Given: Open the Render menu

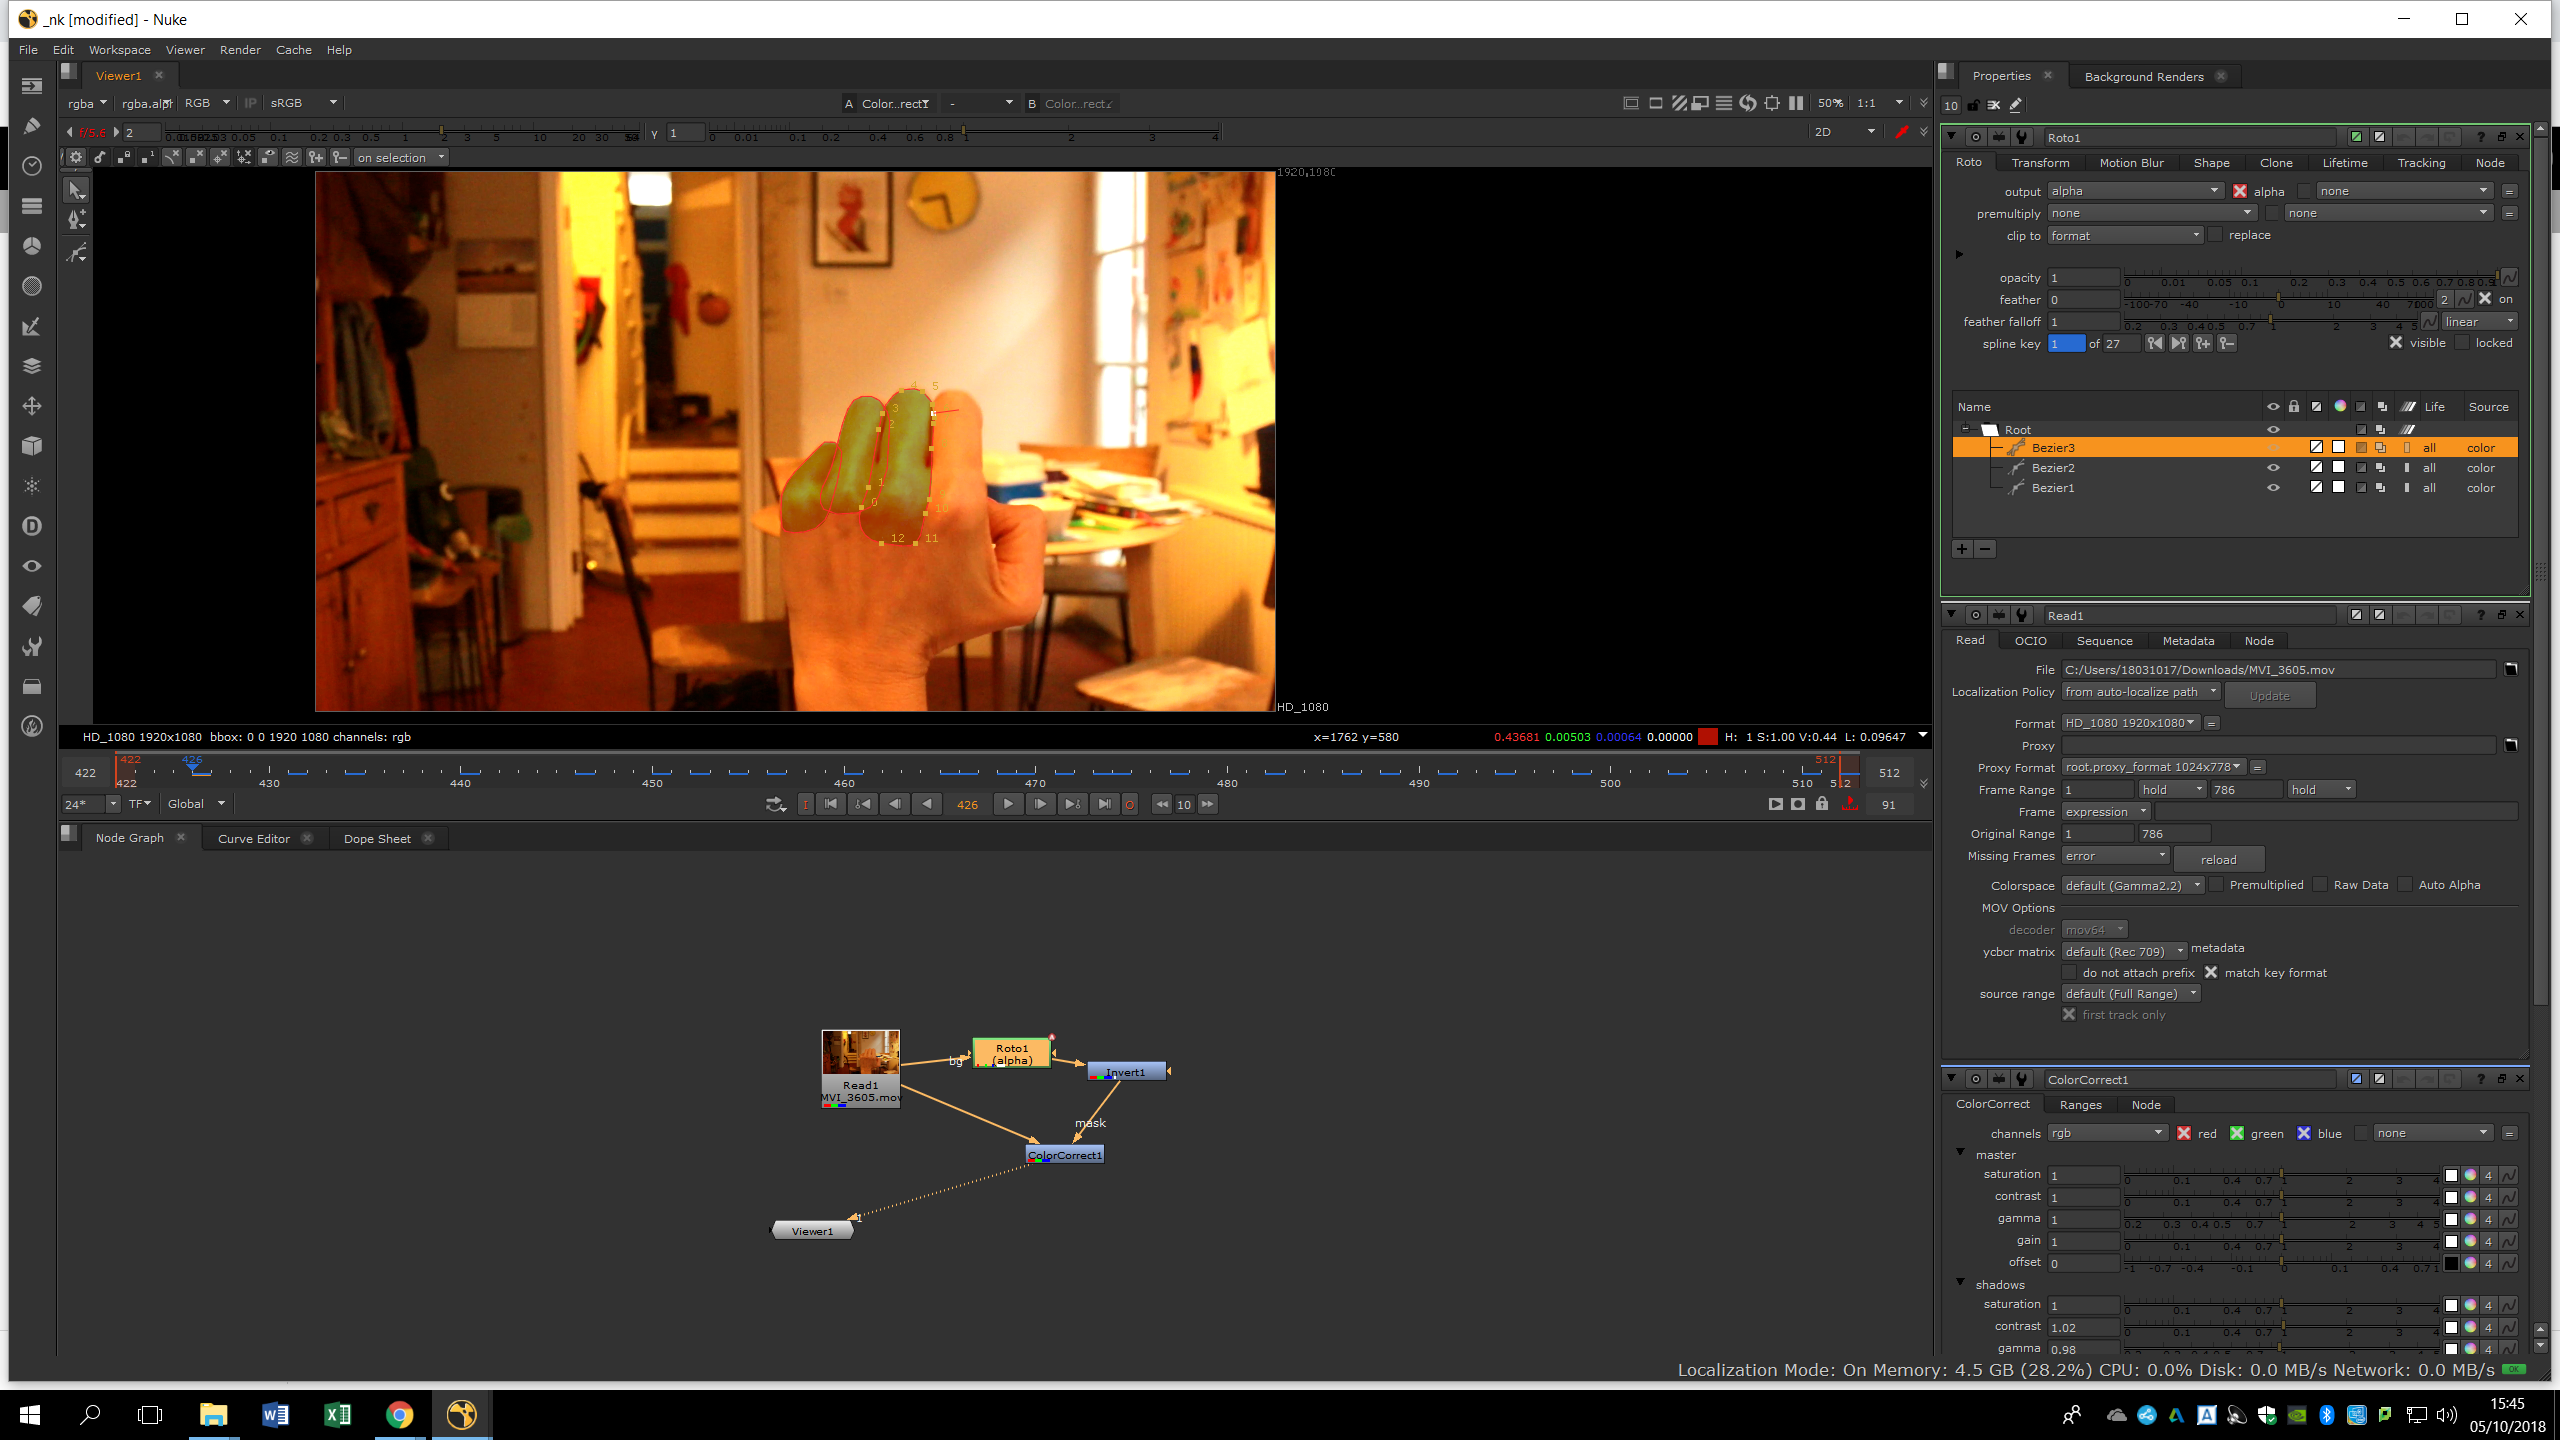Looking at the screenshot, I should pos(240,50).
